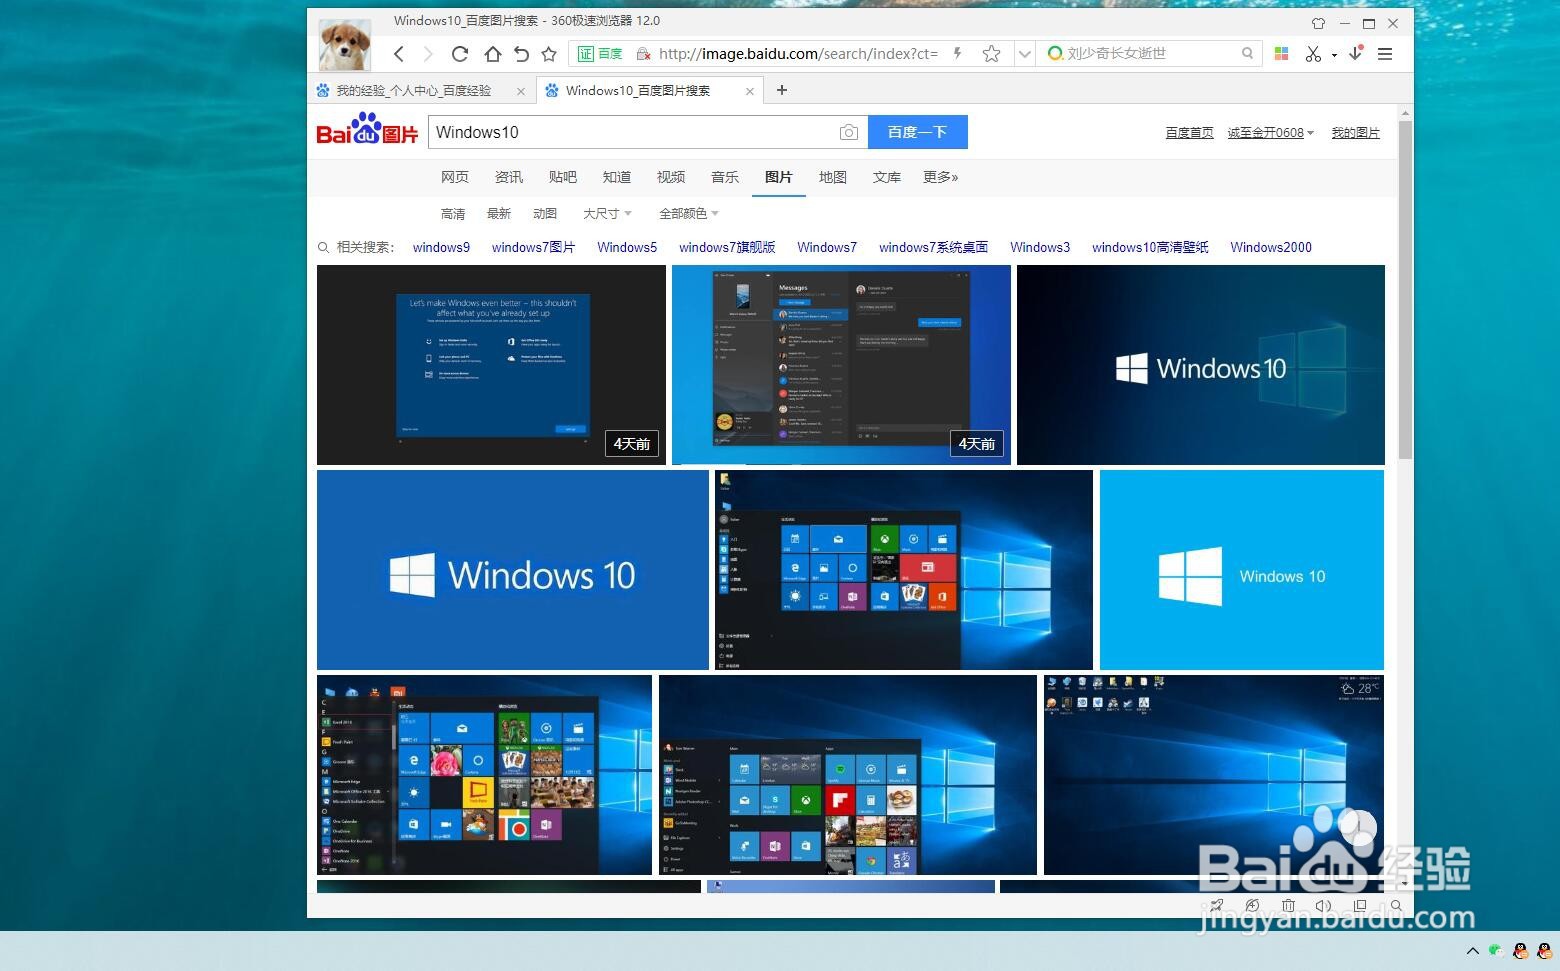Click the browser forward arrow
The width and height of the screenshot is (1560, 971).
click(x=428, y=54)
